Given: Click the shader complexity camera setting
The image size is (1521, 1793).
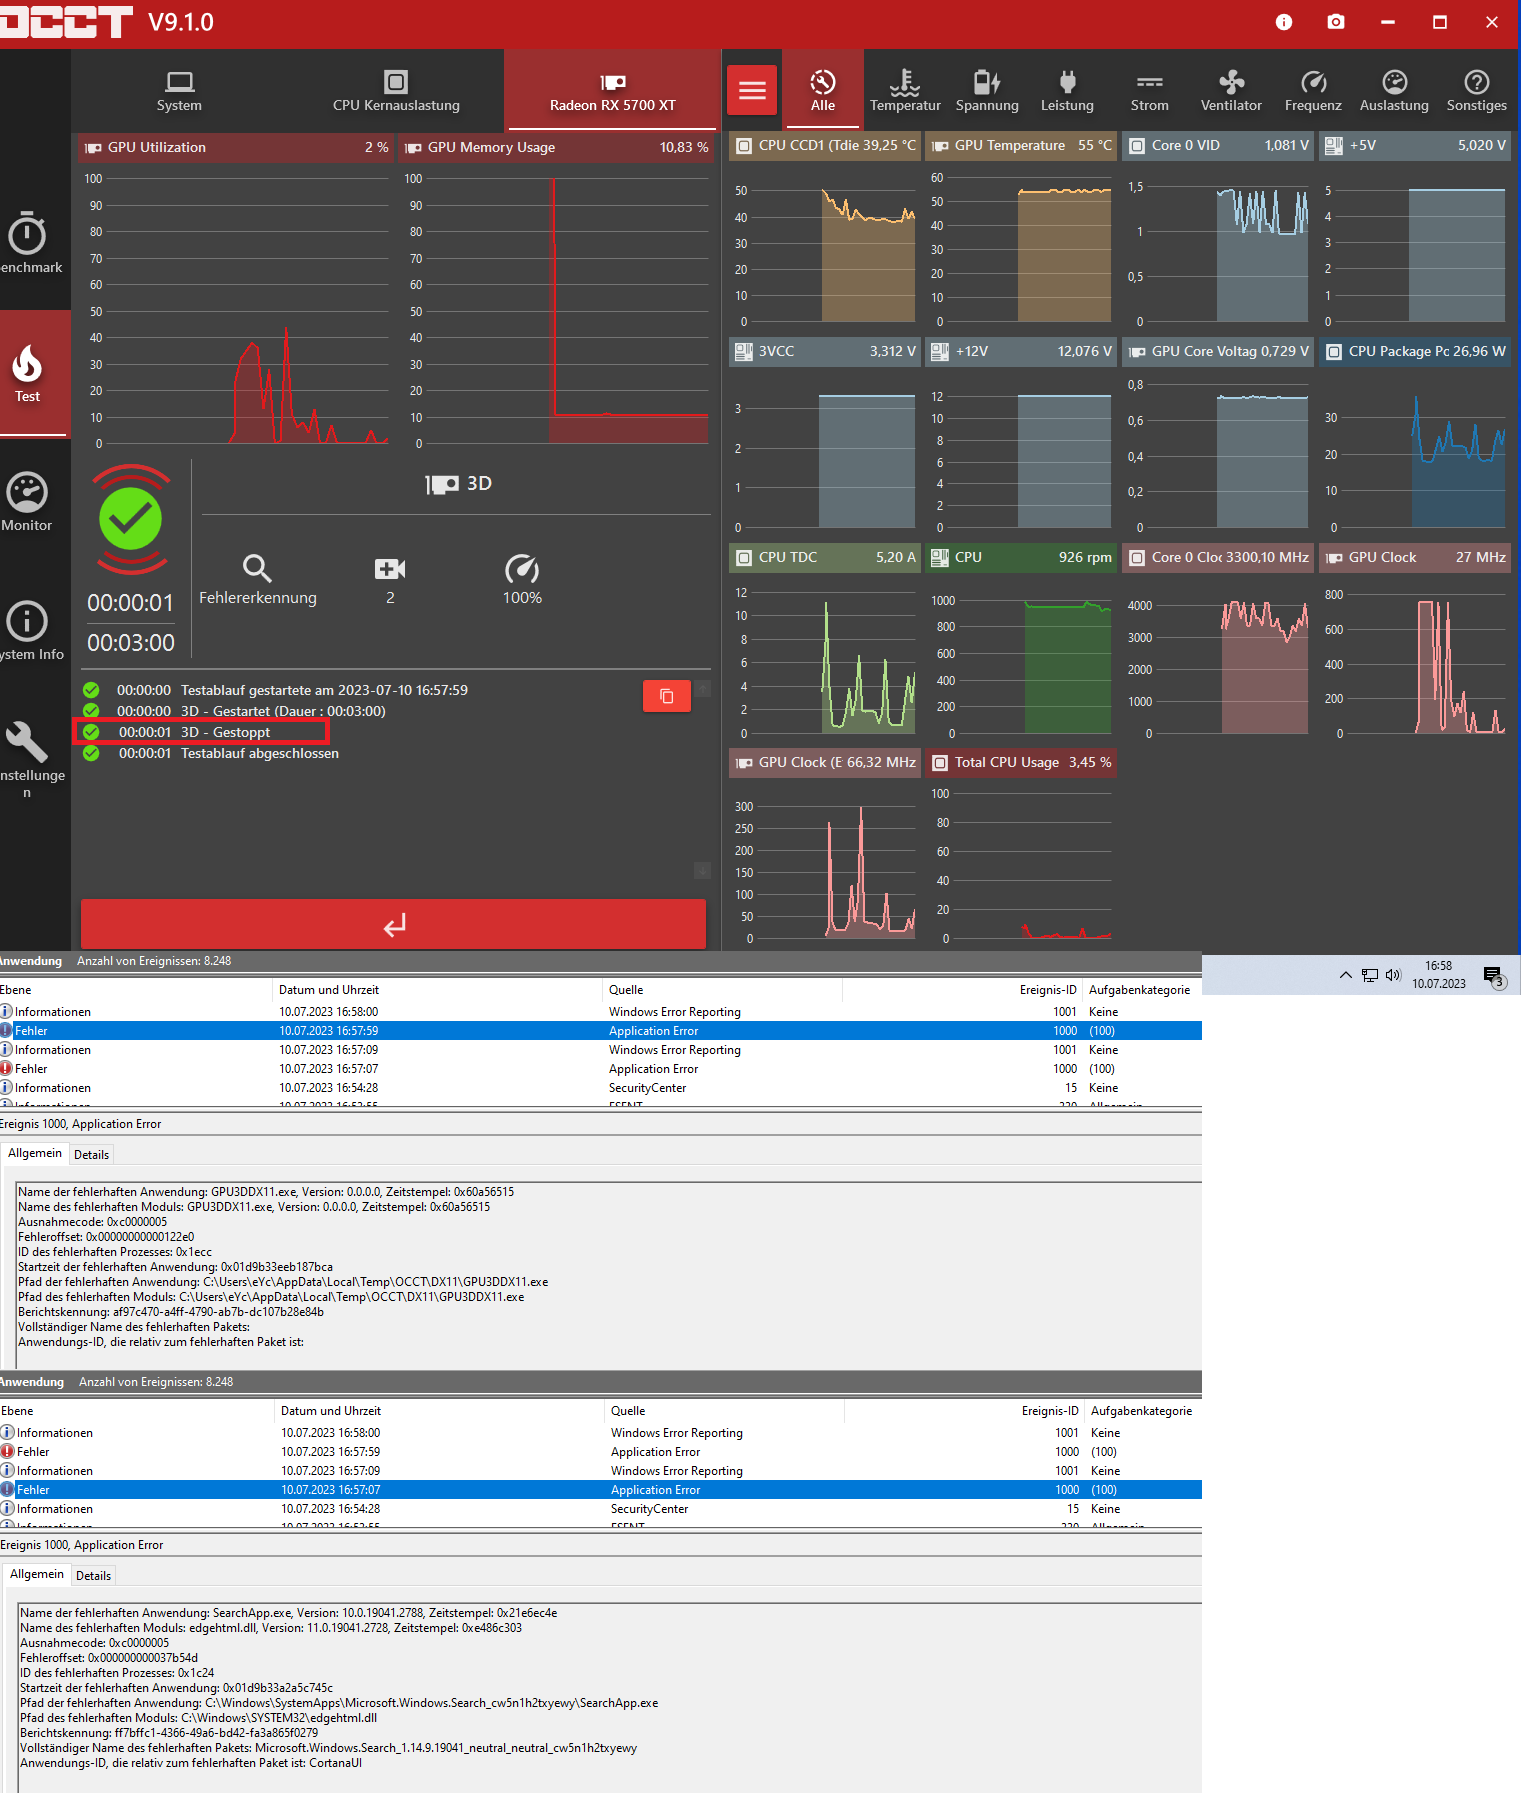Looking at the screenshot, I should (x=390, y=580).
